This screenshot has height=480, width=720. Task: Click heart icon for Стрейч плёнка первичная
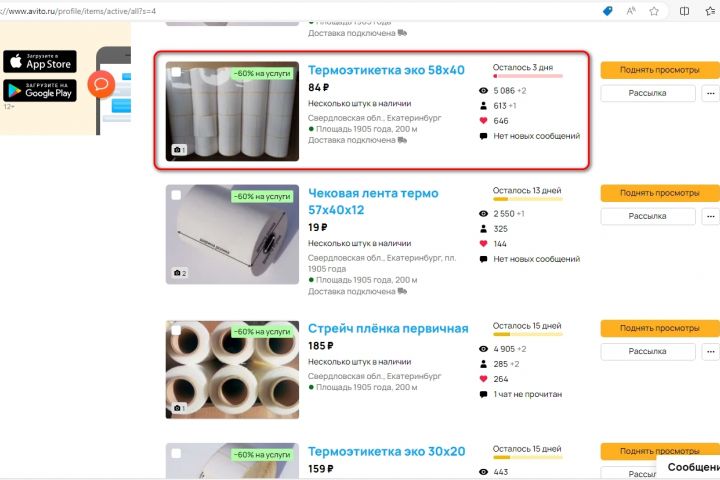click(x=483, y=379)
